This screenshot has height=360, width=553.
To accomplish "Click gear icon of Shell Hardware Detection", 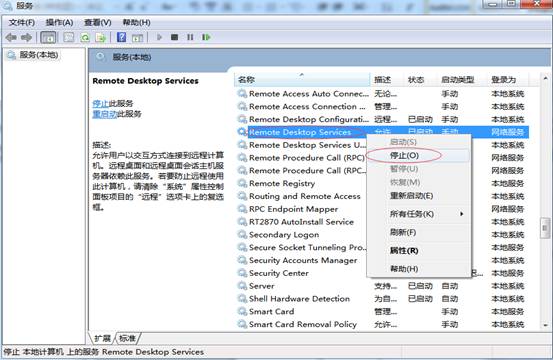I will click(242, 299).
